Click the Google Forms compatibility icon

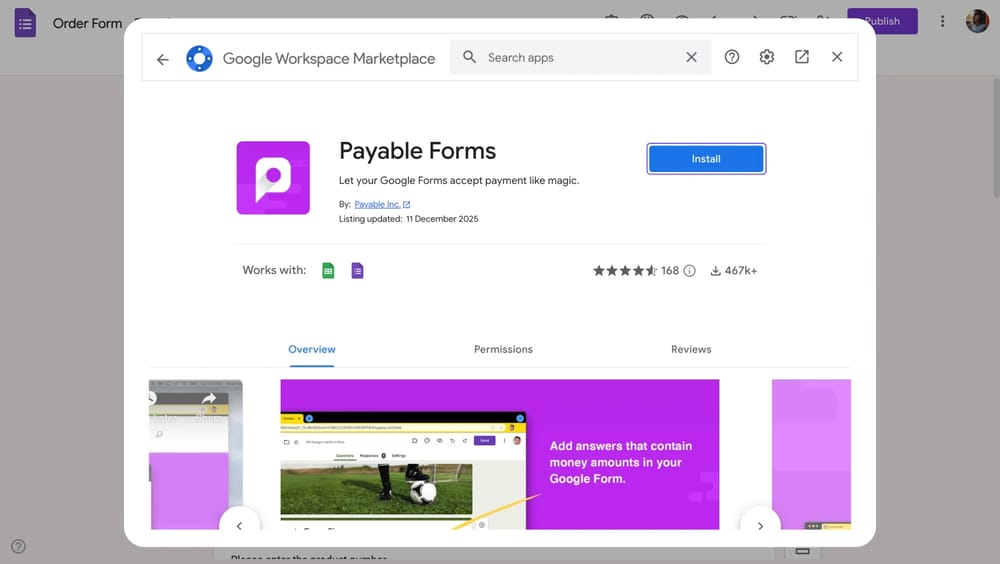[x=357, y=271]
